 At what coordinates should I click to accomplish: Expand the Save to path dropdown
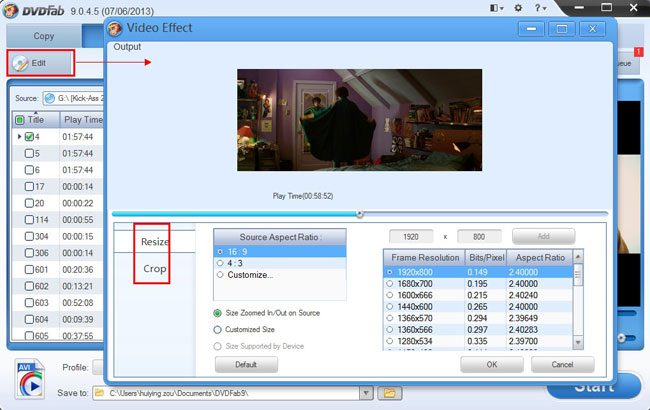(366, 393)
